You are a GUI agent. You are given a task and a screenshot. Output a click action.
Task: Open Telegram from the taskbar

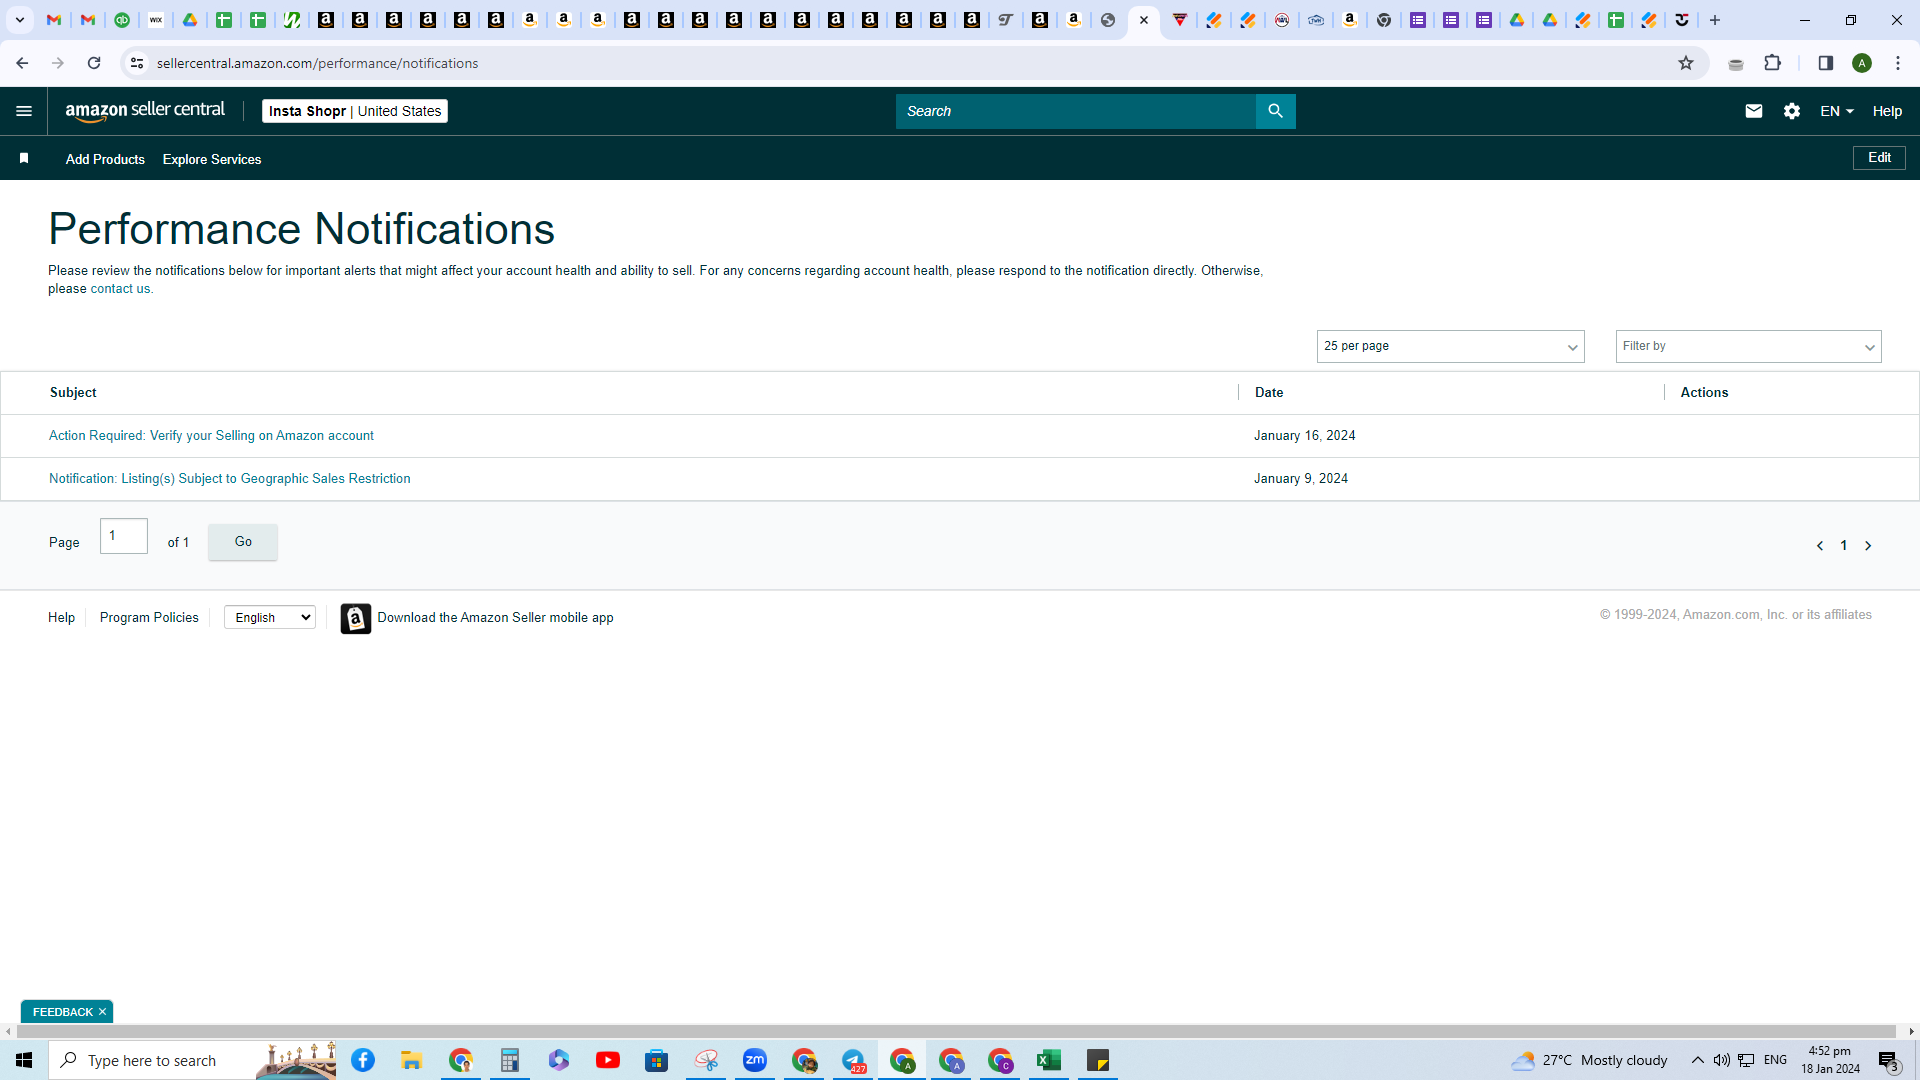click(x=853, y=1060)
